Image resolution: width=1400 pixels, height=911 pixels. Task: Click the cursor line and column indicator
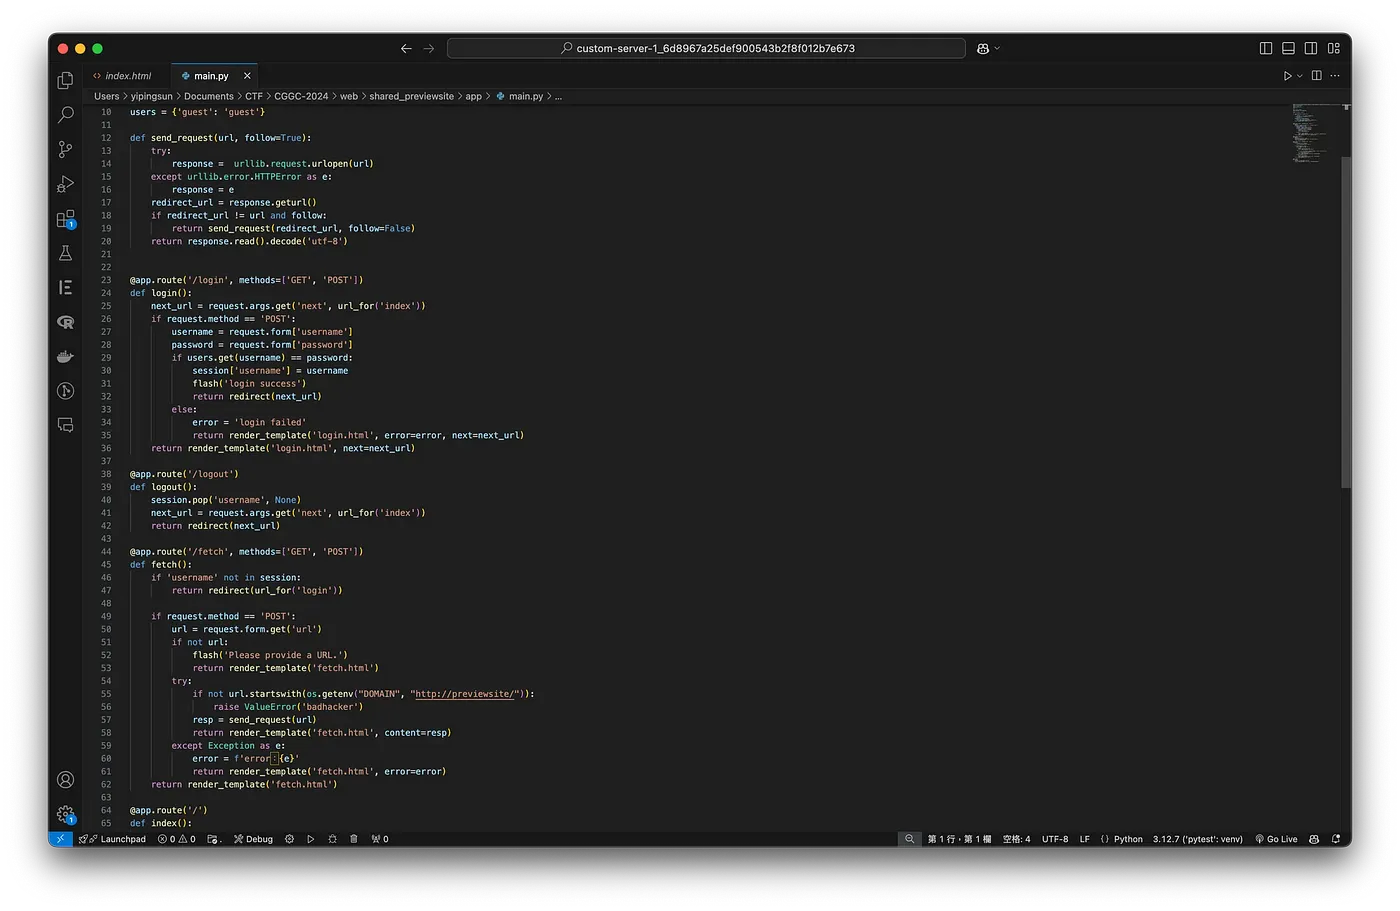point(959,839)
